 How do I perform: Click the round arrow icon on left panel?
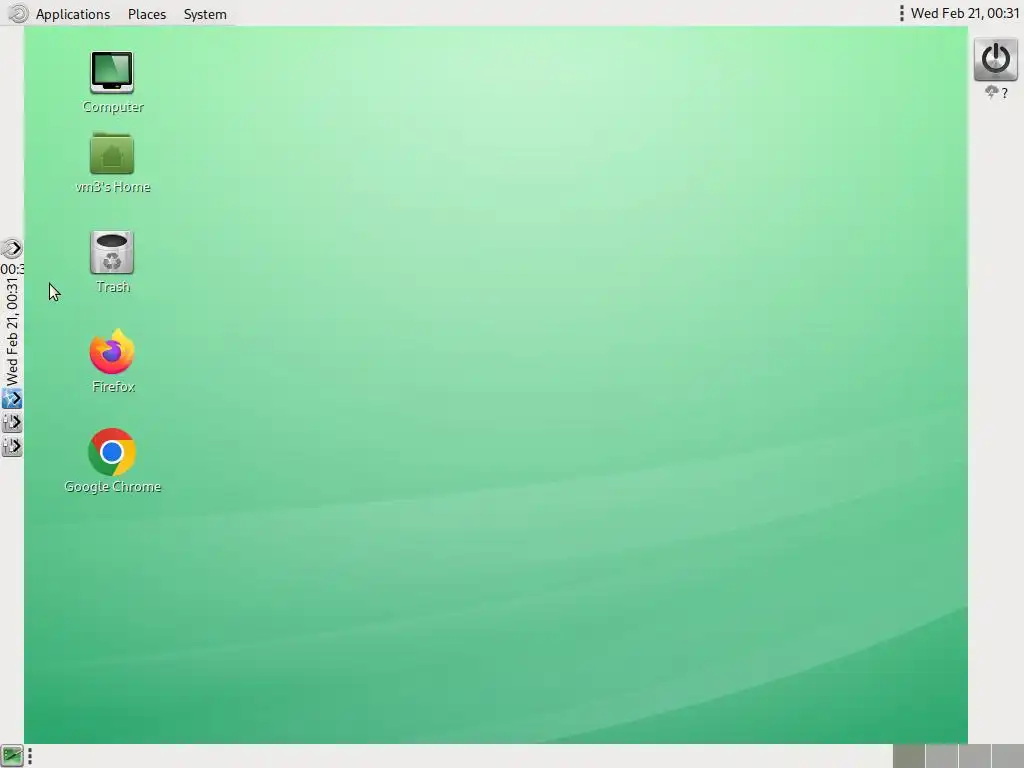pos(12,248)
